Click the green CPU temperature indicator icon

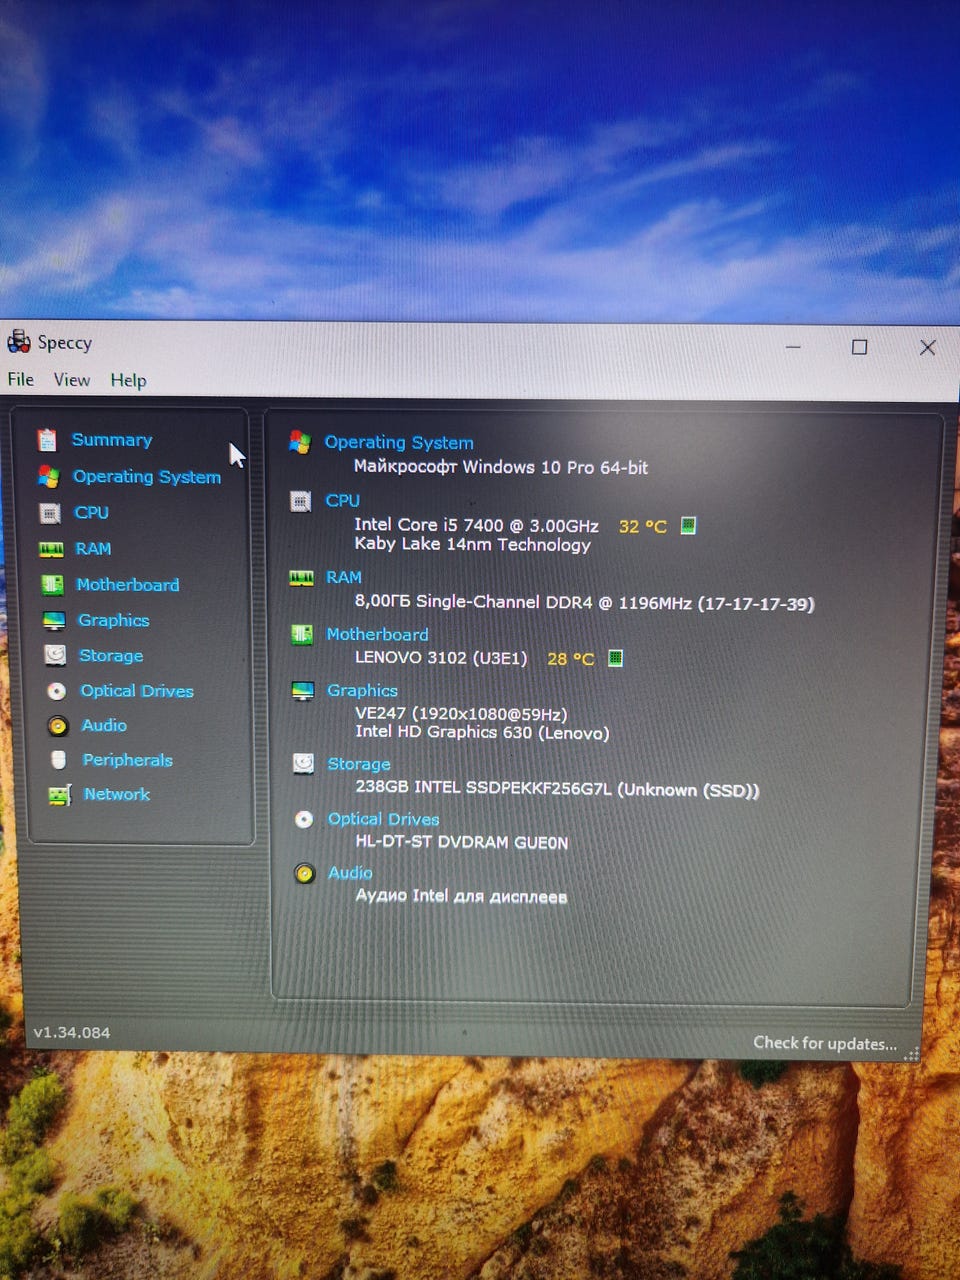[x=688, y=525]
